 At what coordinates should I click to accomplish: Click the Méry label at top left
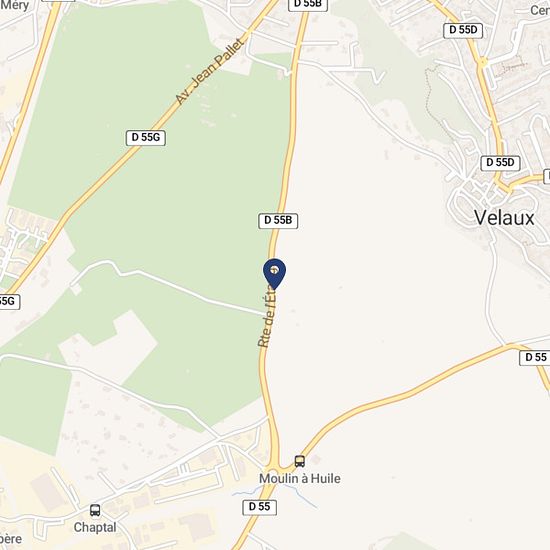[x=14, y=5]
